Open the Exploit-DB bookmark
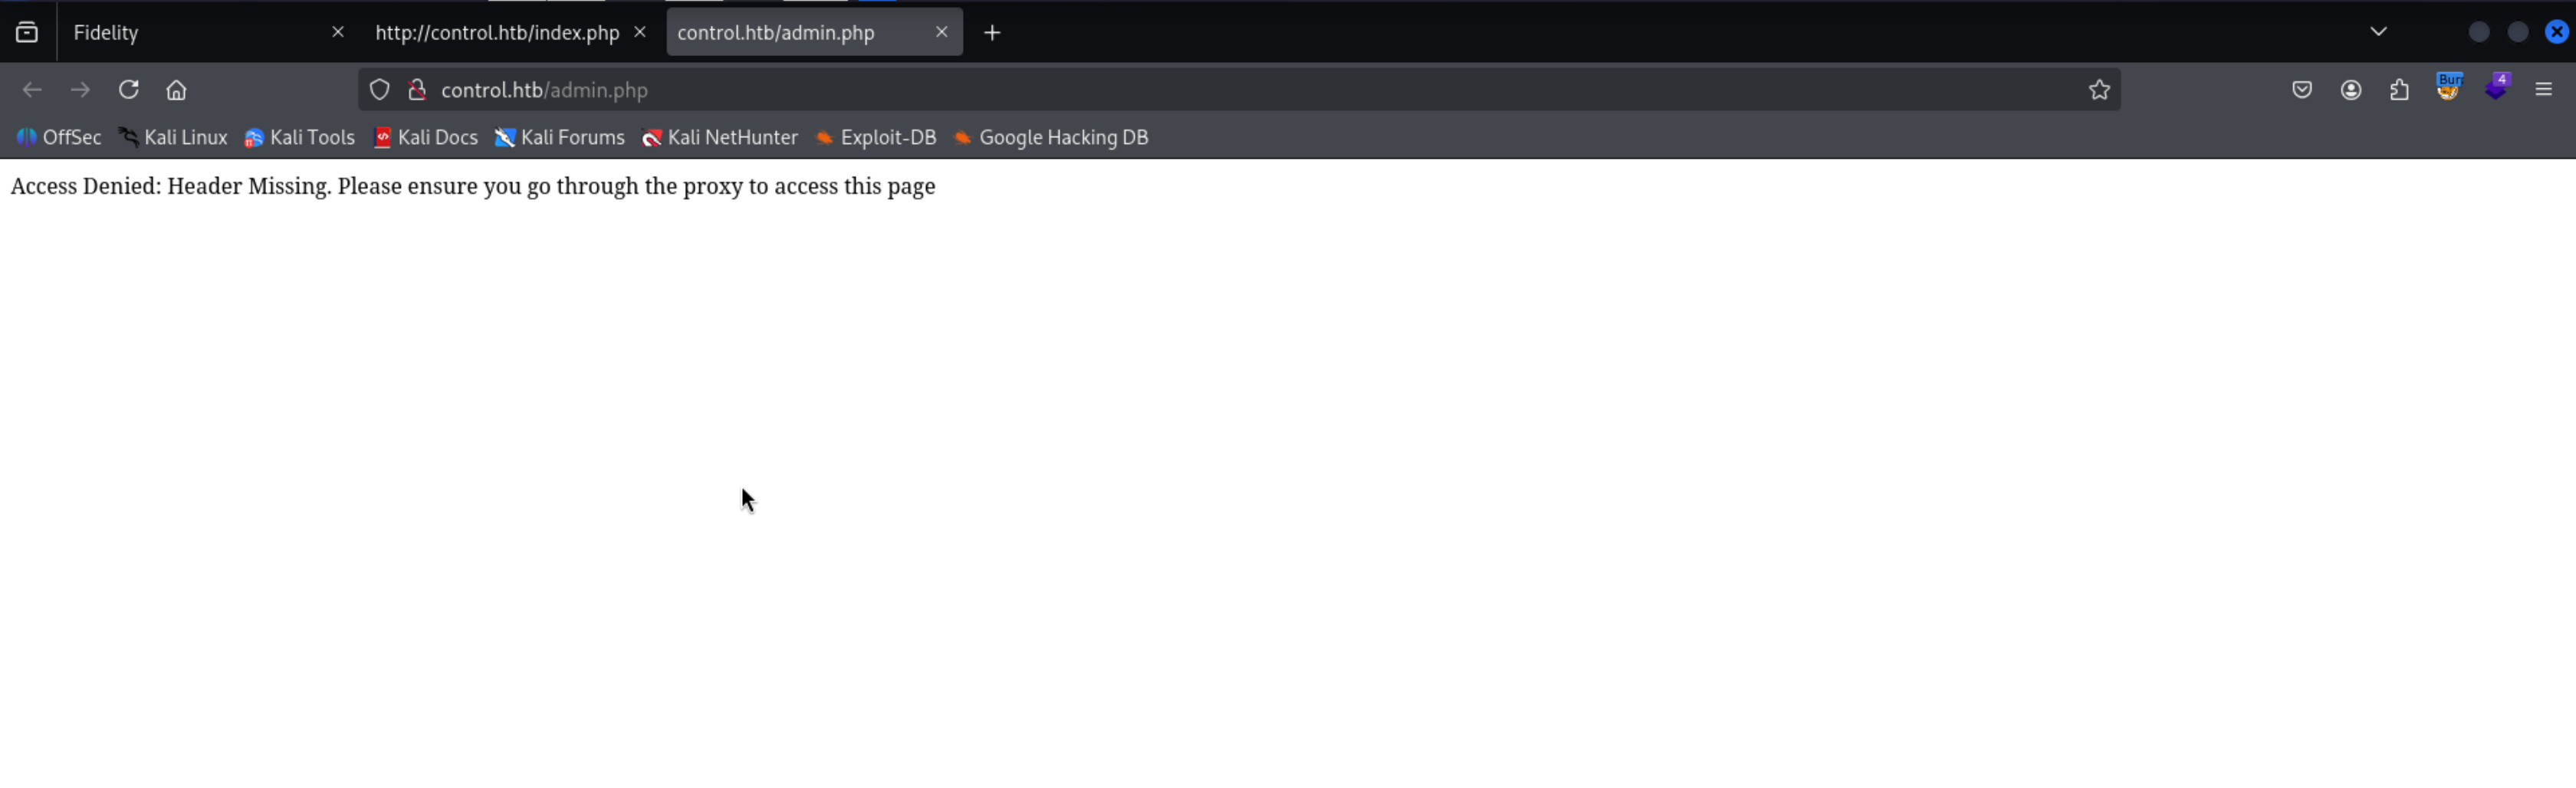2576x788 pixels. (x=876, y=137)
